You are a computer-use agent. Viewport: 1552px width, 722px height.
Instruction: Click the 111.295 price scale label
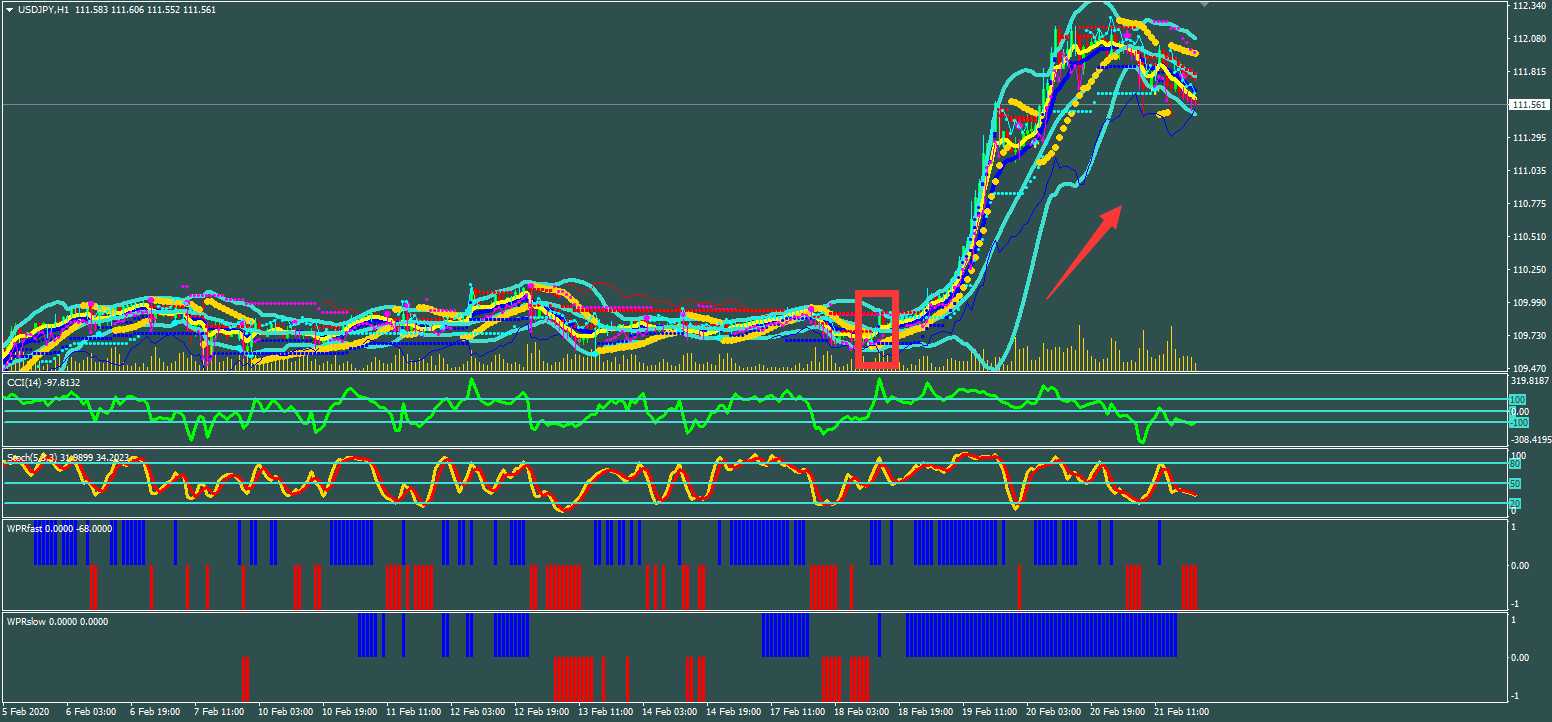tap(1529, 138)
